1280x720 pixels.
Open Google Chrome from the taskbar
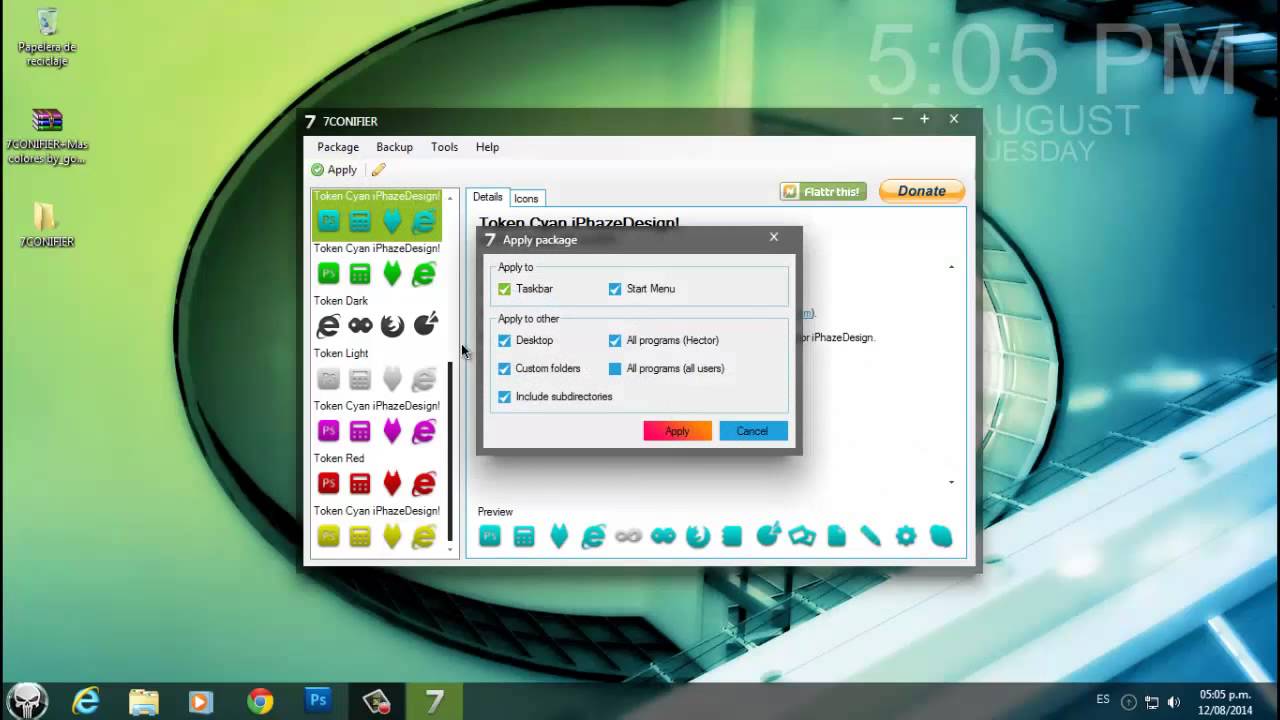point(260,701)
